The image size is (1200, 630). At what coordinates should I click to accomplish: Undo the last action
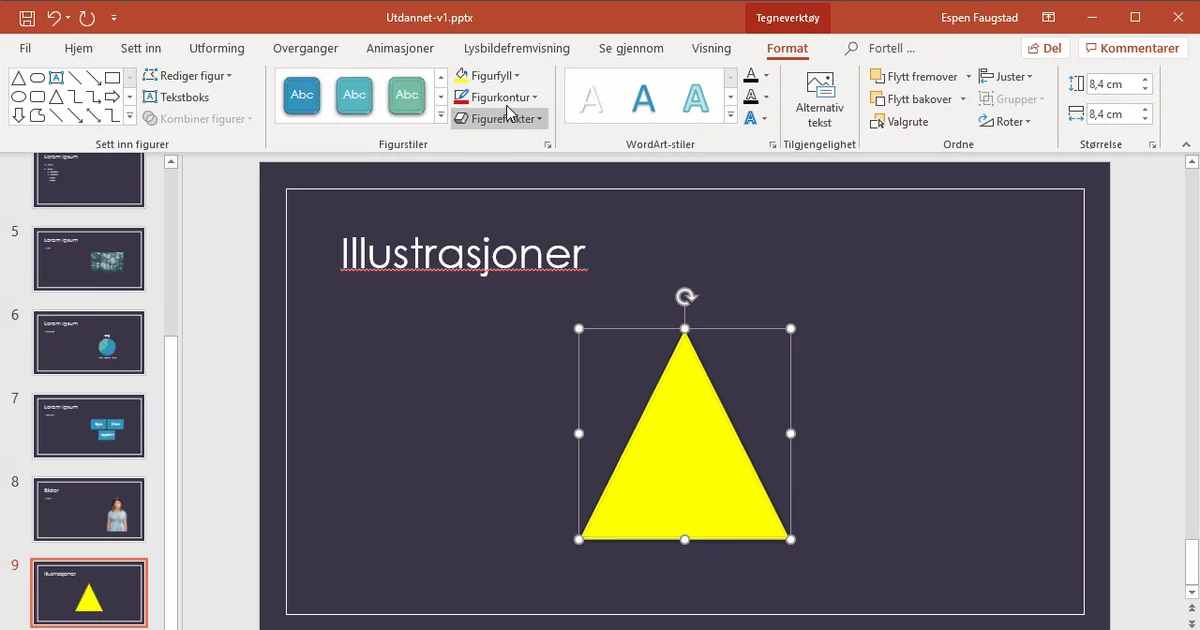(54, 17)
